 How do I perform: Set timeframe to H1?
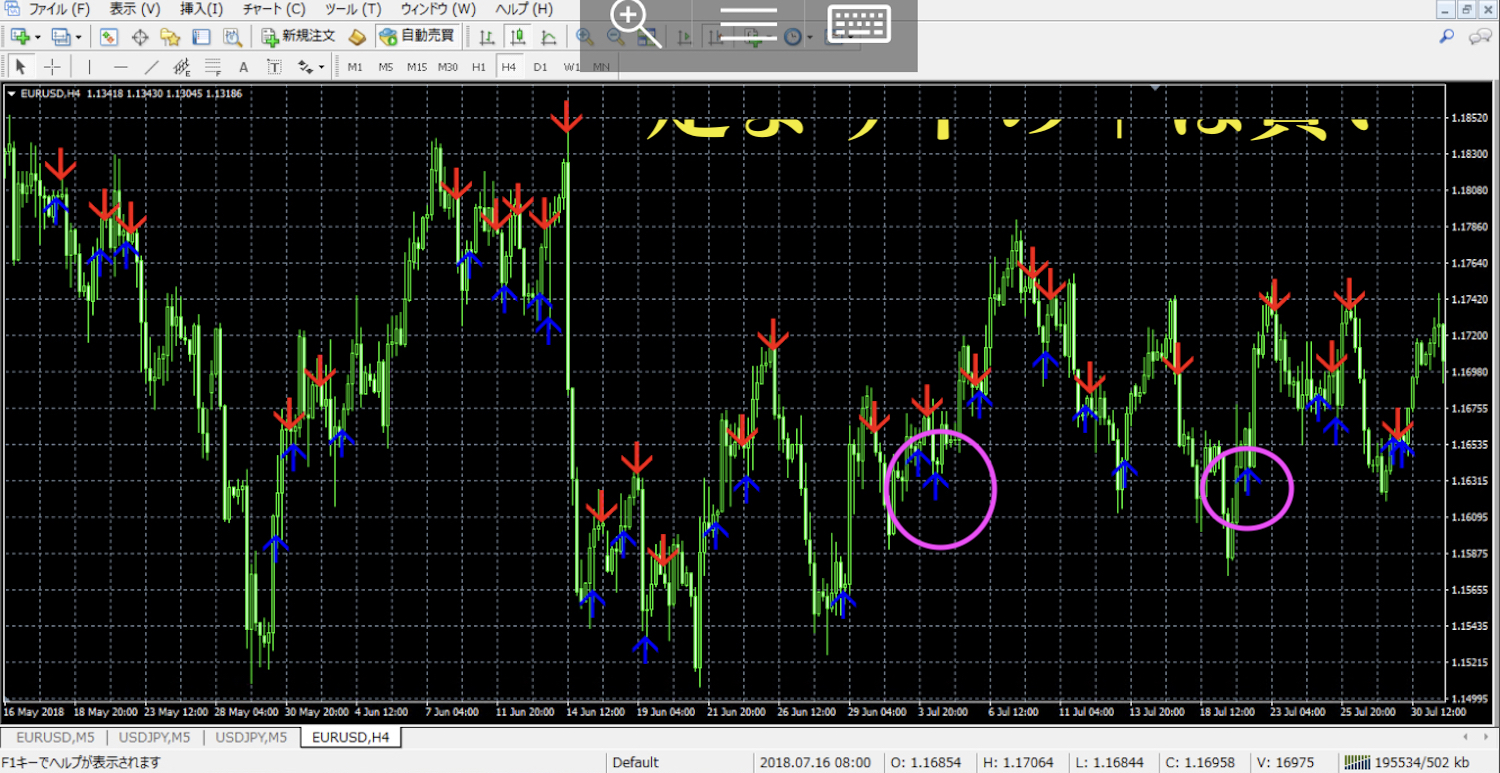[479, 67]
